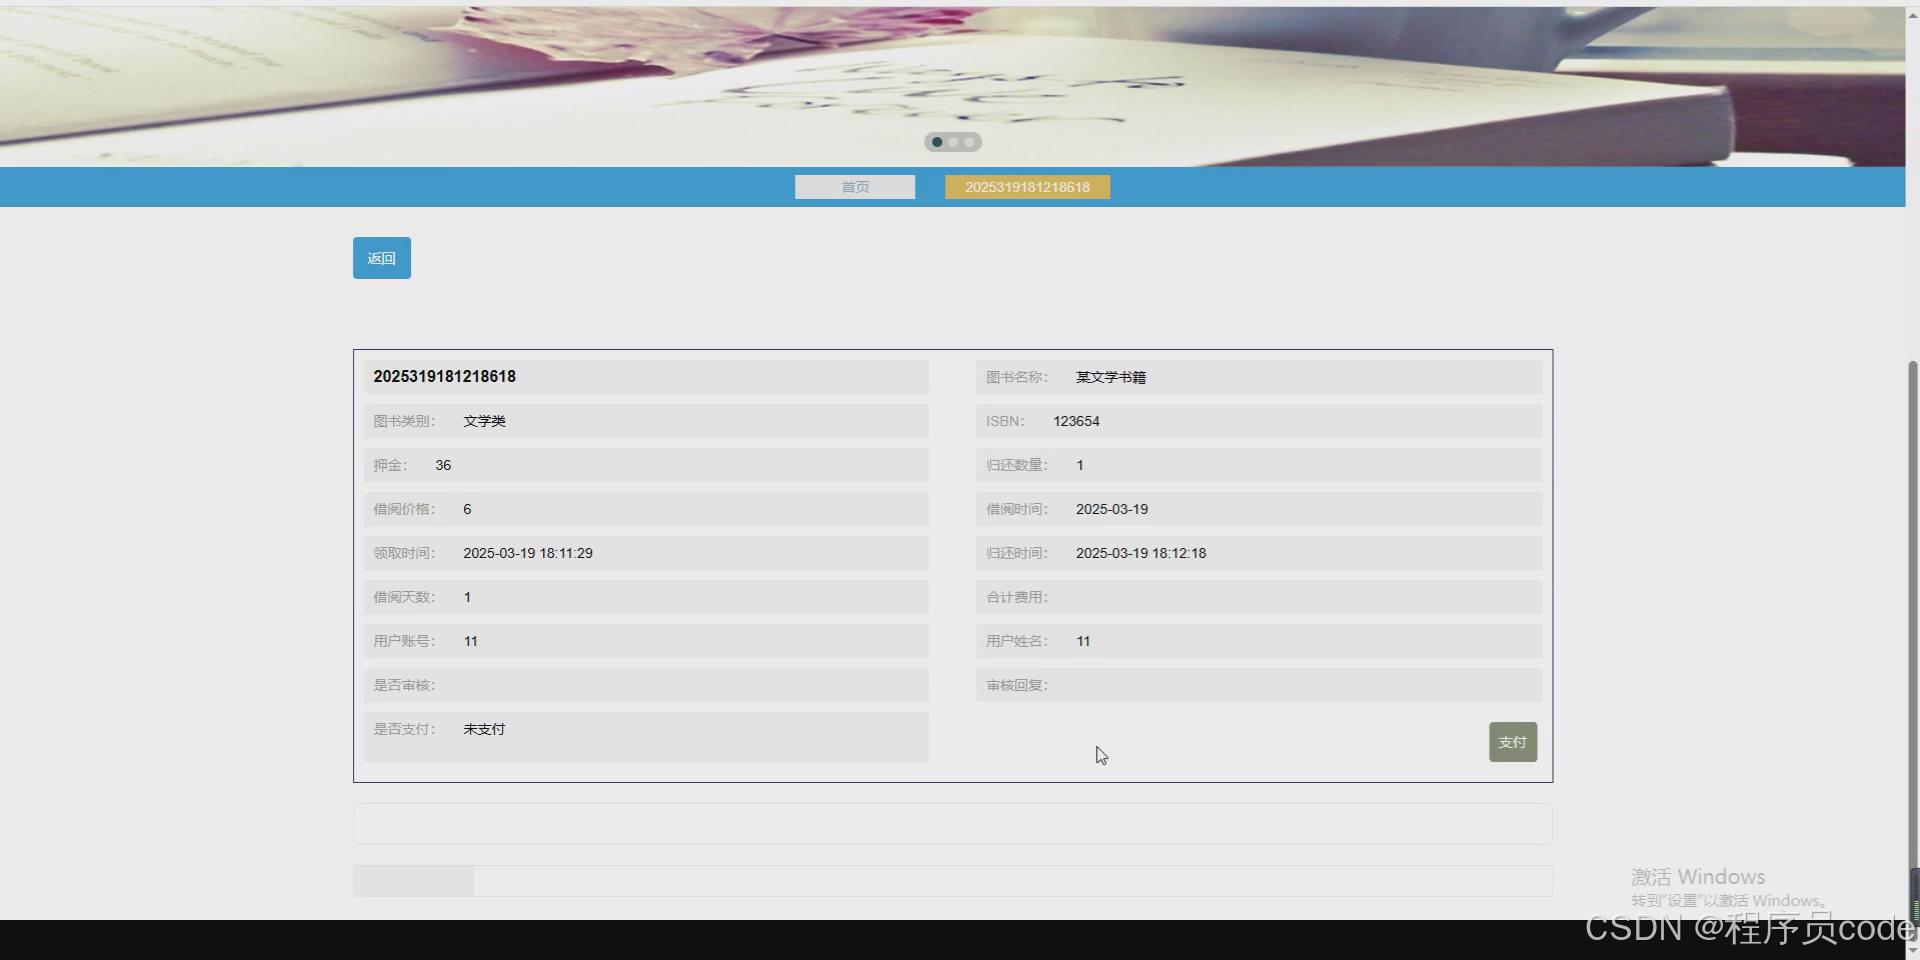Click the 合计费用 label
Viewport: 1920px width, 960px height.
tap(1017, 597)
